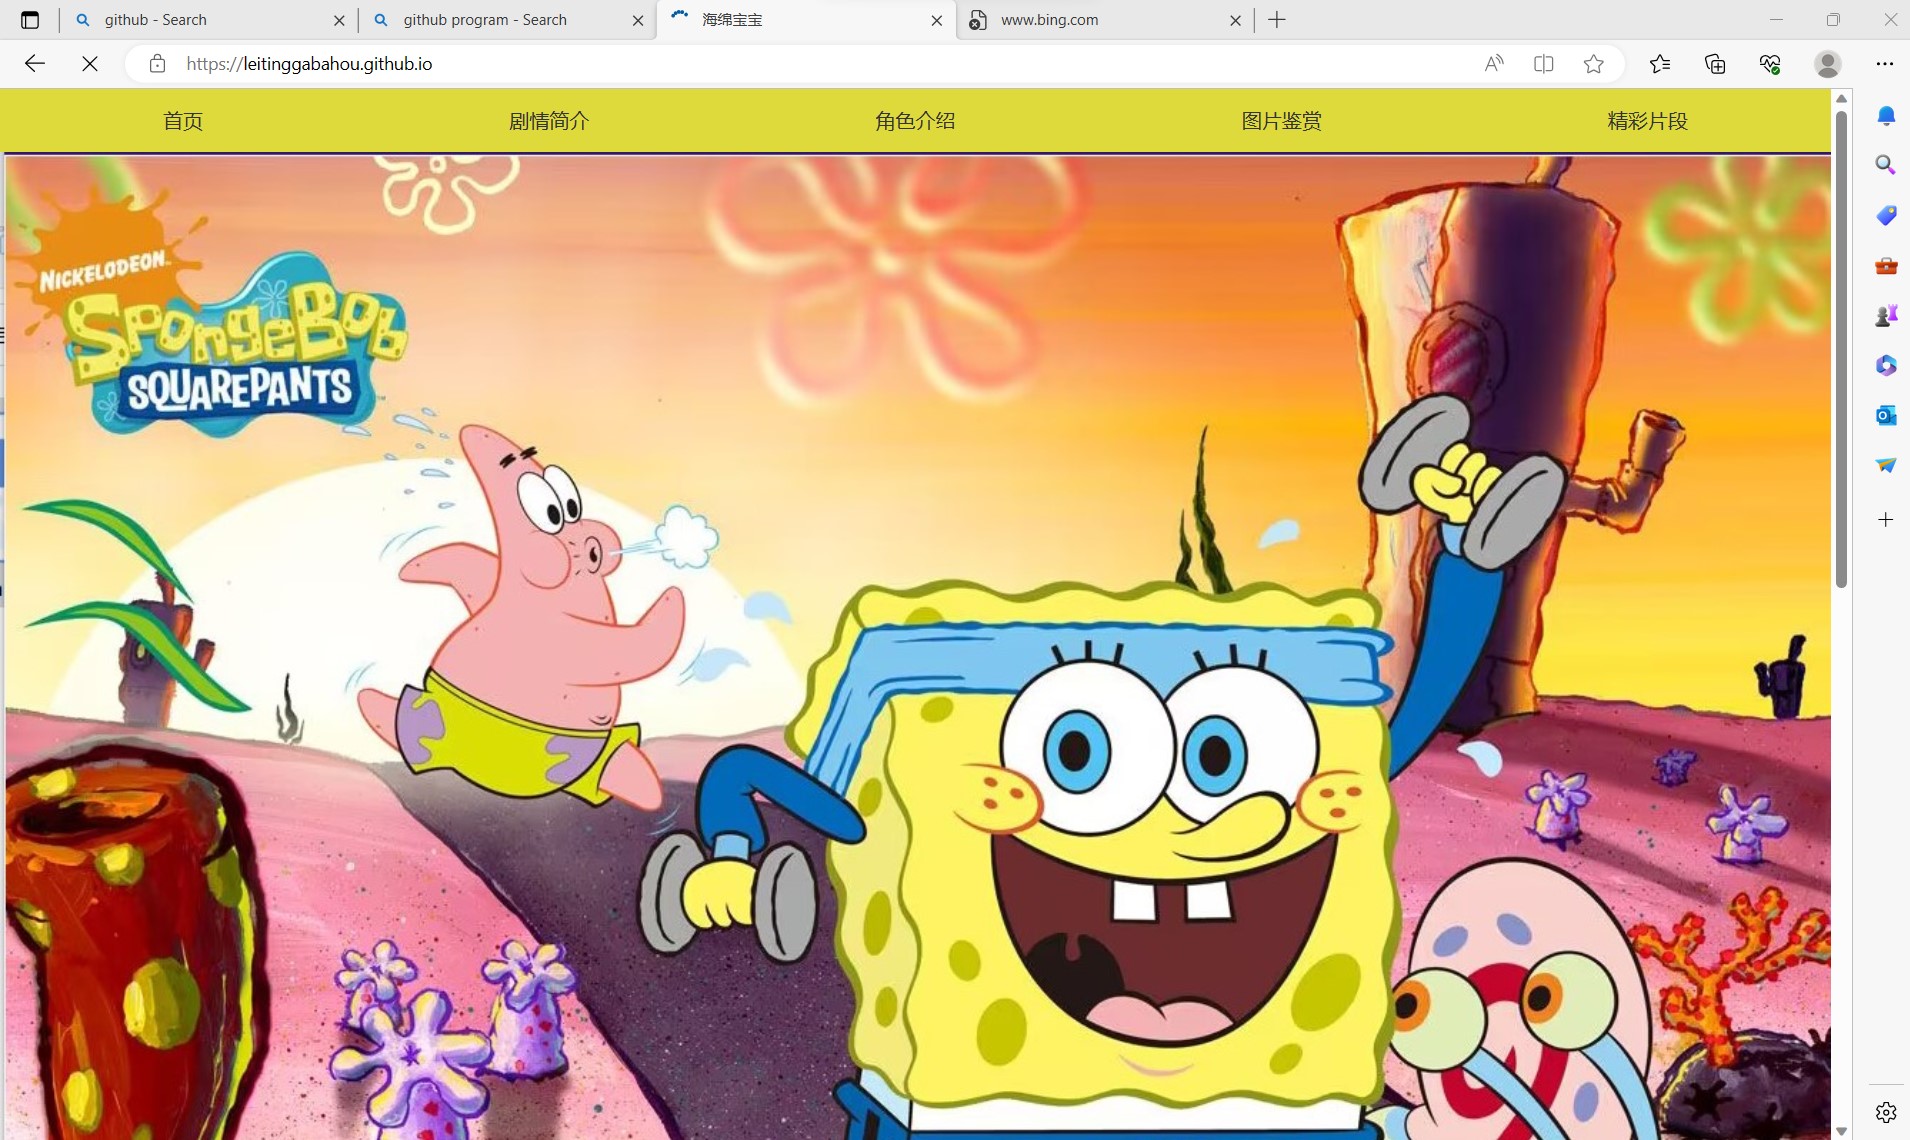Open Collections panel
Image resolution: width=1910 pixels, height=1140 pixels.
[1715, 64]
